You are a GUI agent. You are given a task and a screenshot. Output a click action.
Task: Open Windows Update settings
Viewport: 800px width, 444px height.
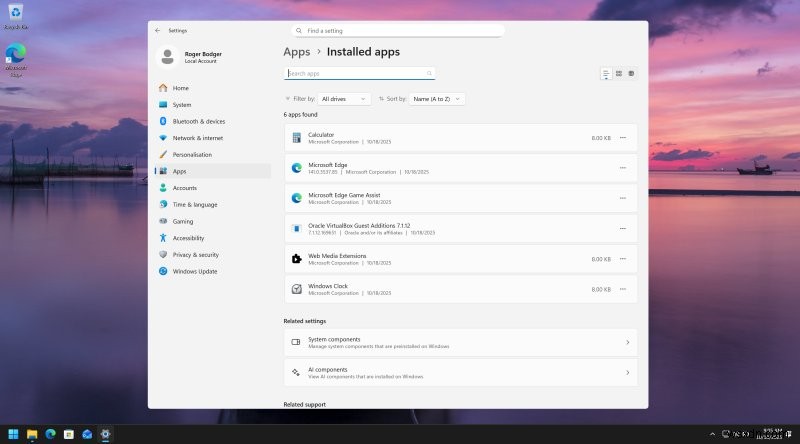(213, 272)
